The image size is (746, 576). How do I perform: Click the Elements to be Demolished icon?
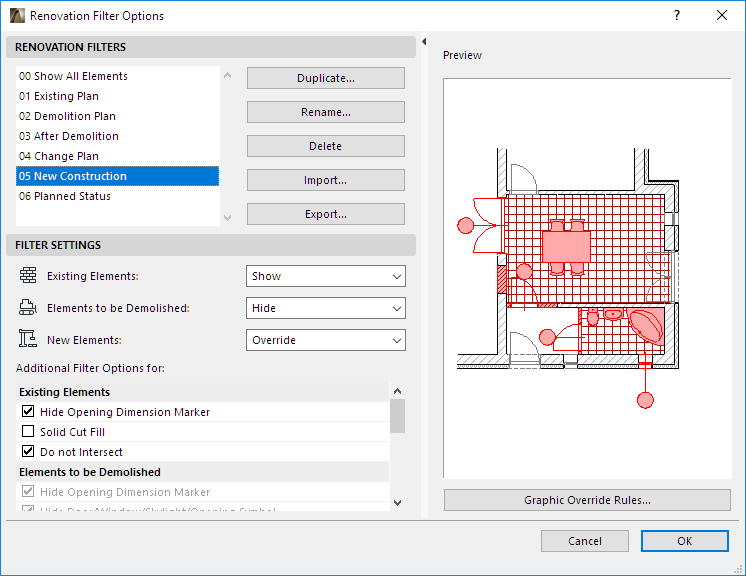[x=28, y=308]
